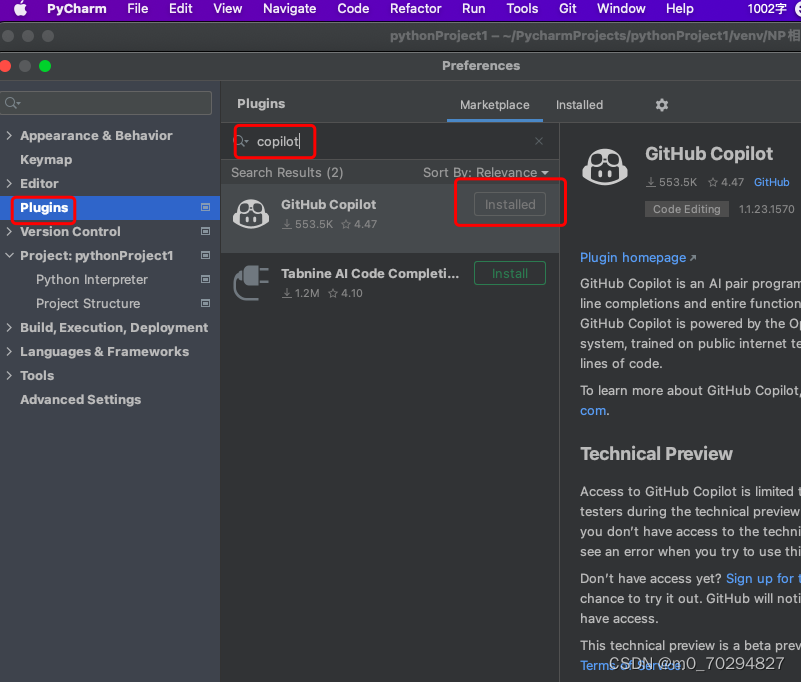Click download count 553.5K in details panel

[671, 182]
